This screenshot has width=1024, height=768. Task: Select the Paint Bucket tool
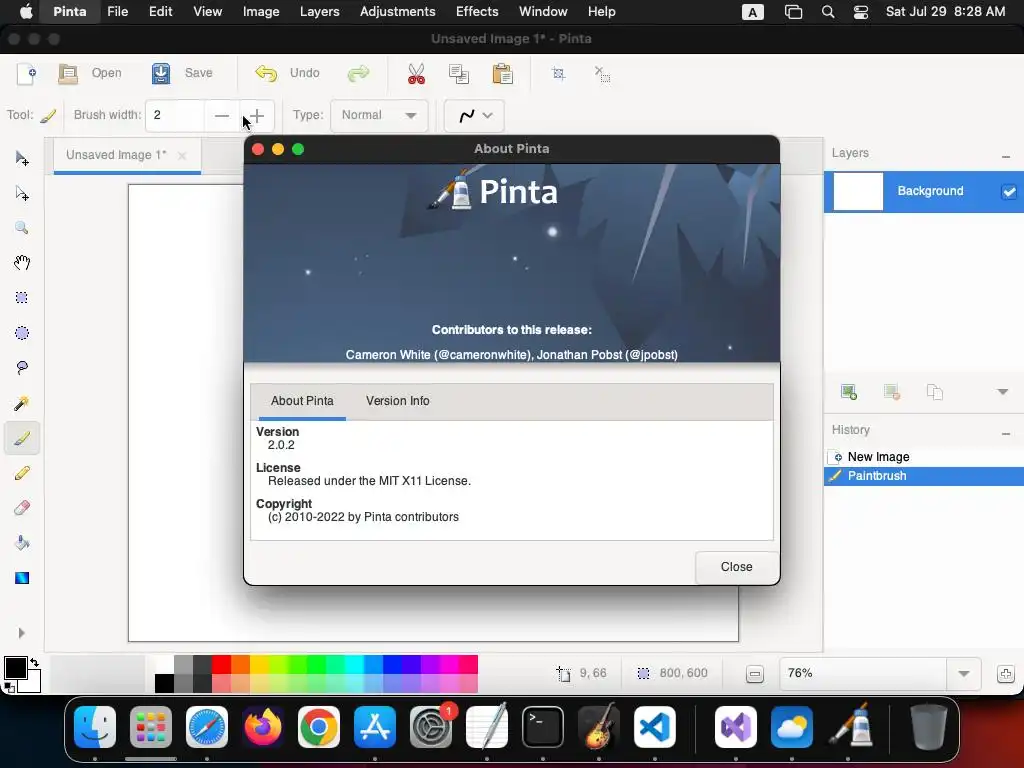tap(22, 543)
